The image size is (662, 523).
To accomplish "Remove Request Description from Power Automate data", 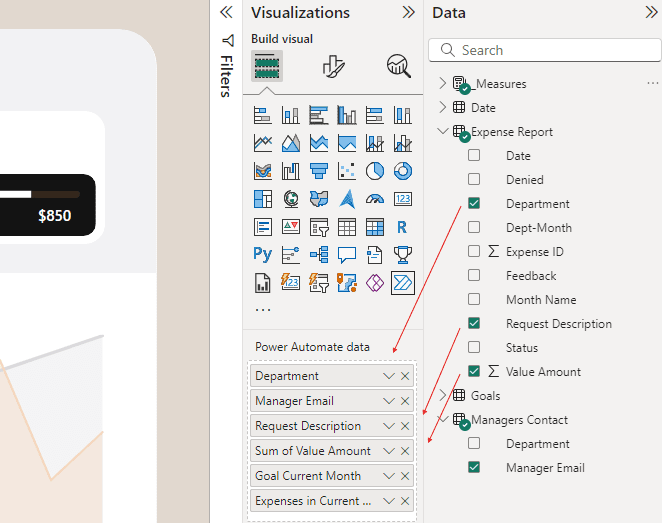I will (x=405, y=426).
